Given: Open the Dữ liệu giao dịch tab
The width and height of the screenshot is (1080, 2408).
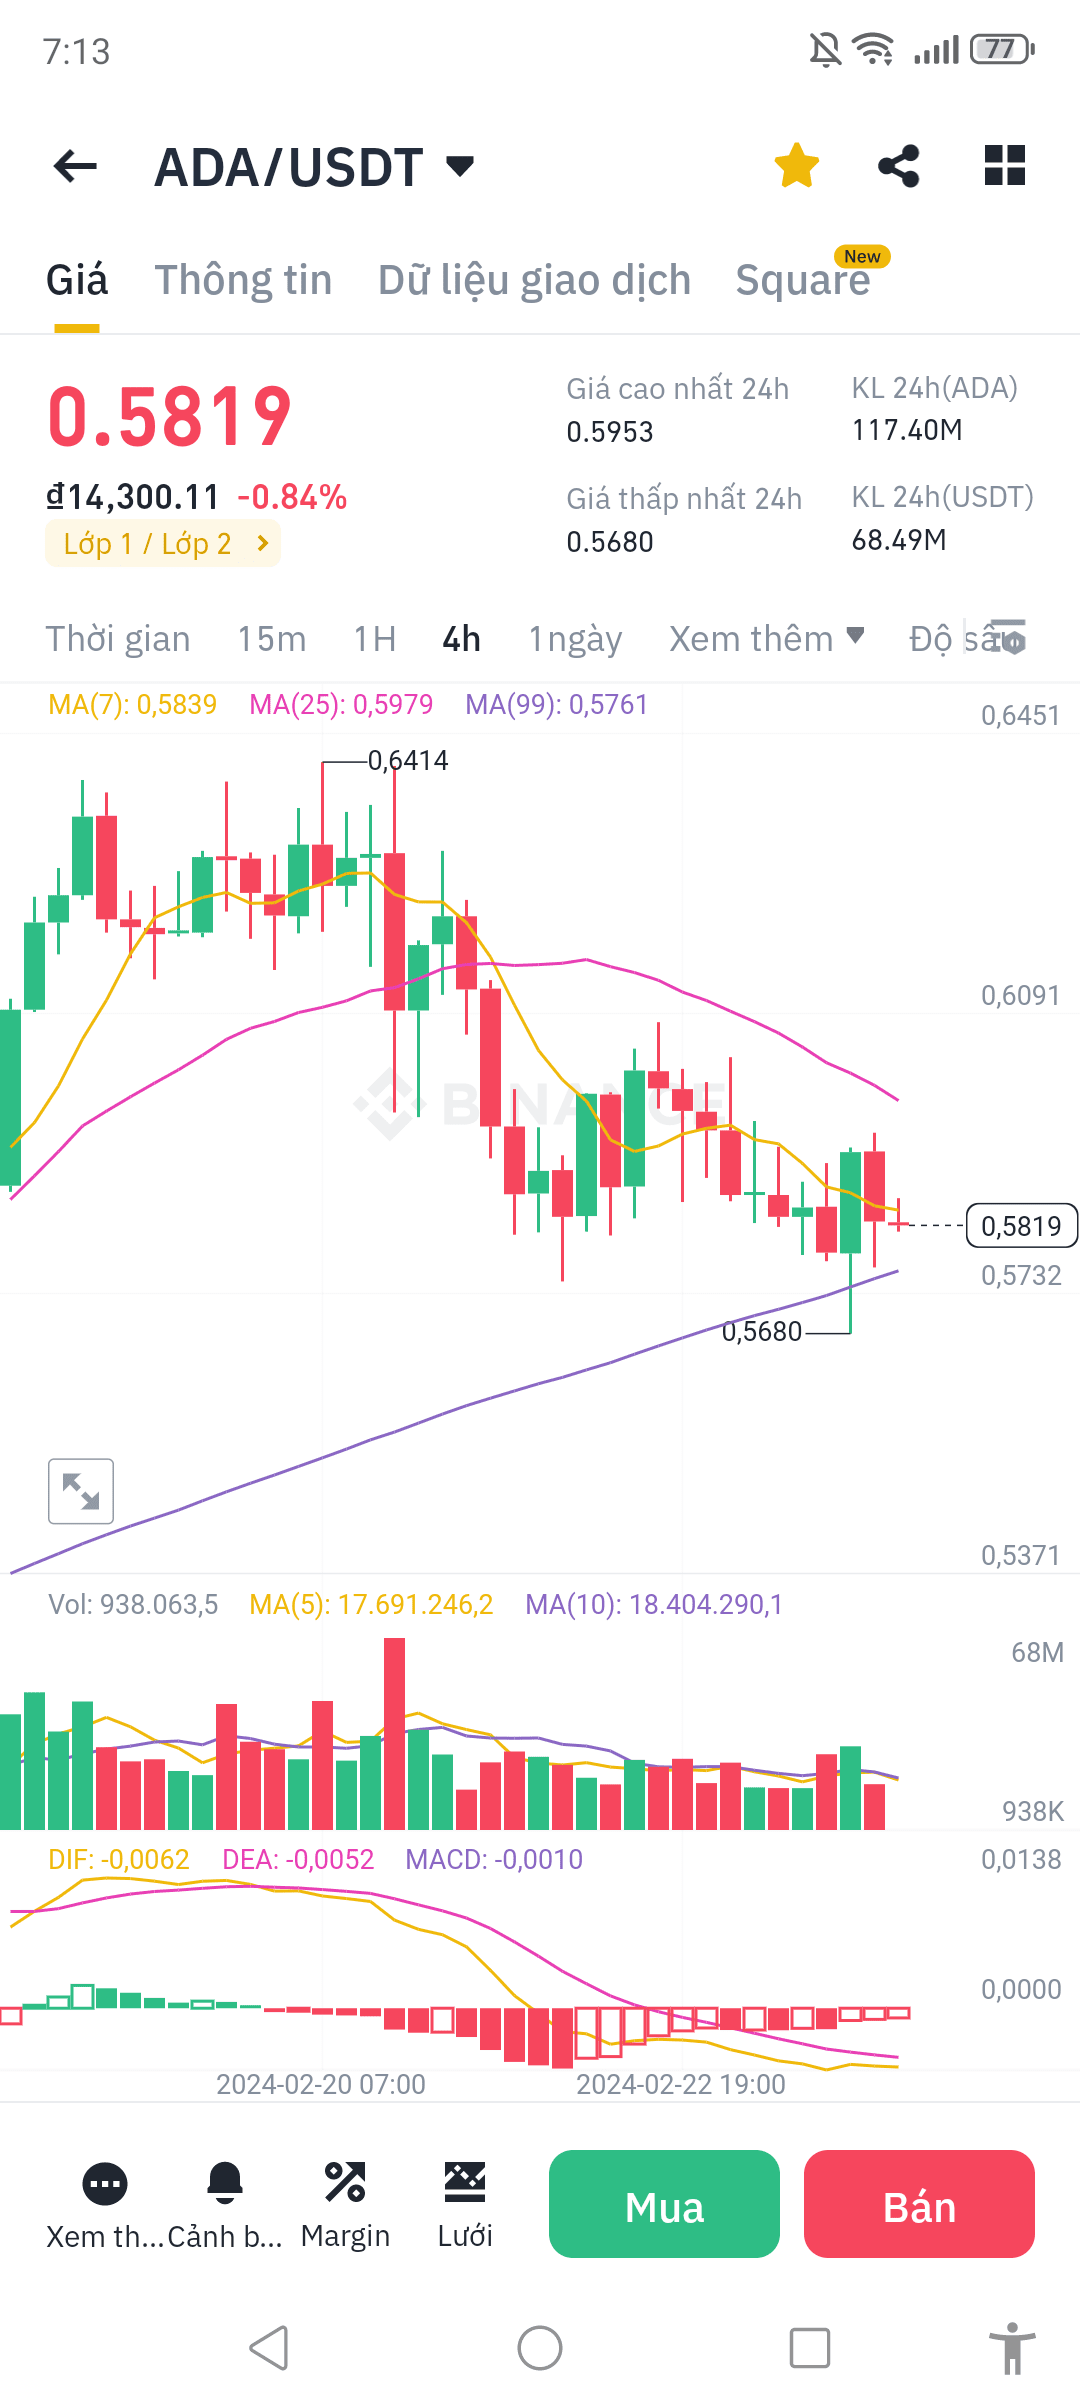Looking at the screenshot, I should (533, 280).
